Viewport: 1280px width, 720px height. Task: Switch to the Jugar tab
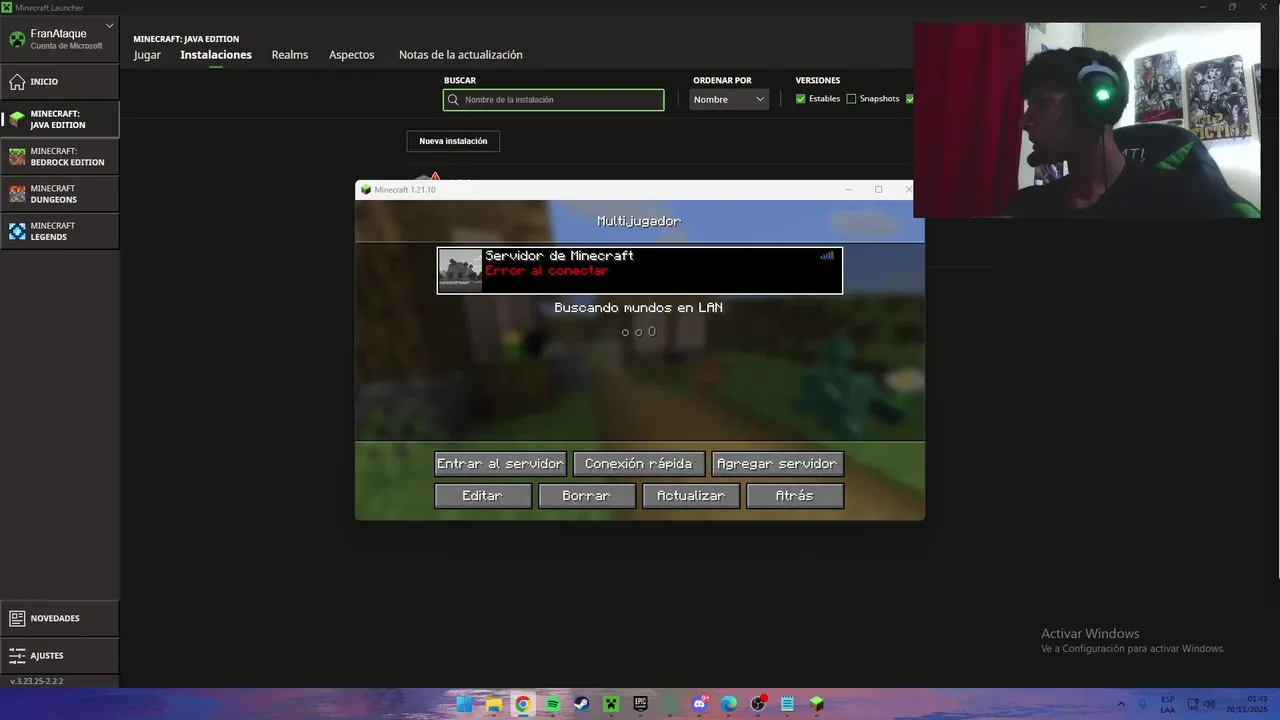147,55
